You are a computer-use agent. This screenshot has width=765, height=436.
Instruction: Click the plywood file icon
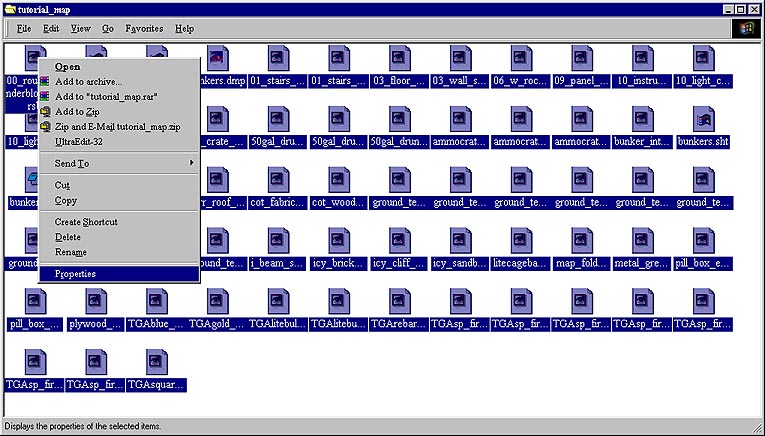click(x=95, y=302)
